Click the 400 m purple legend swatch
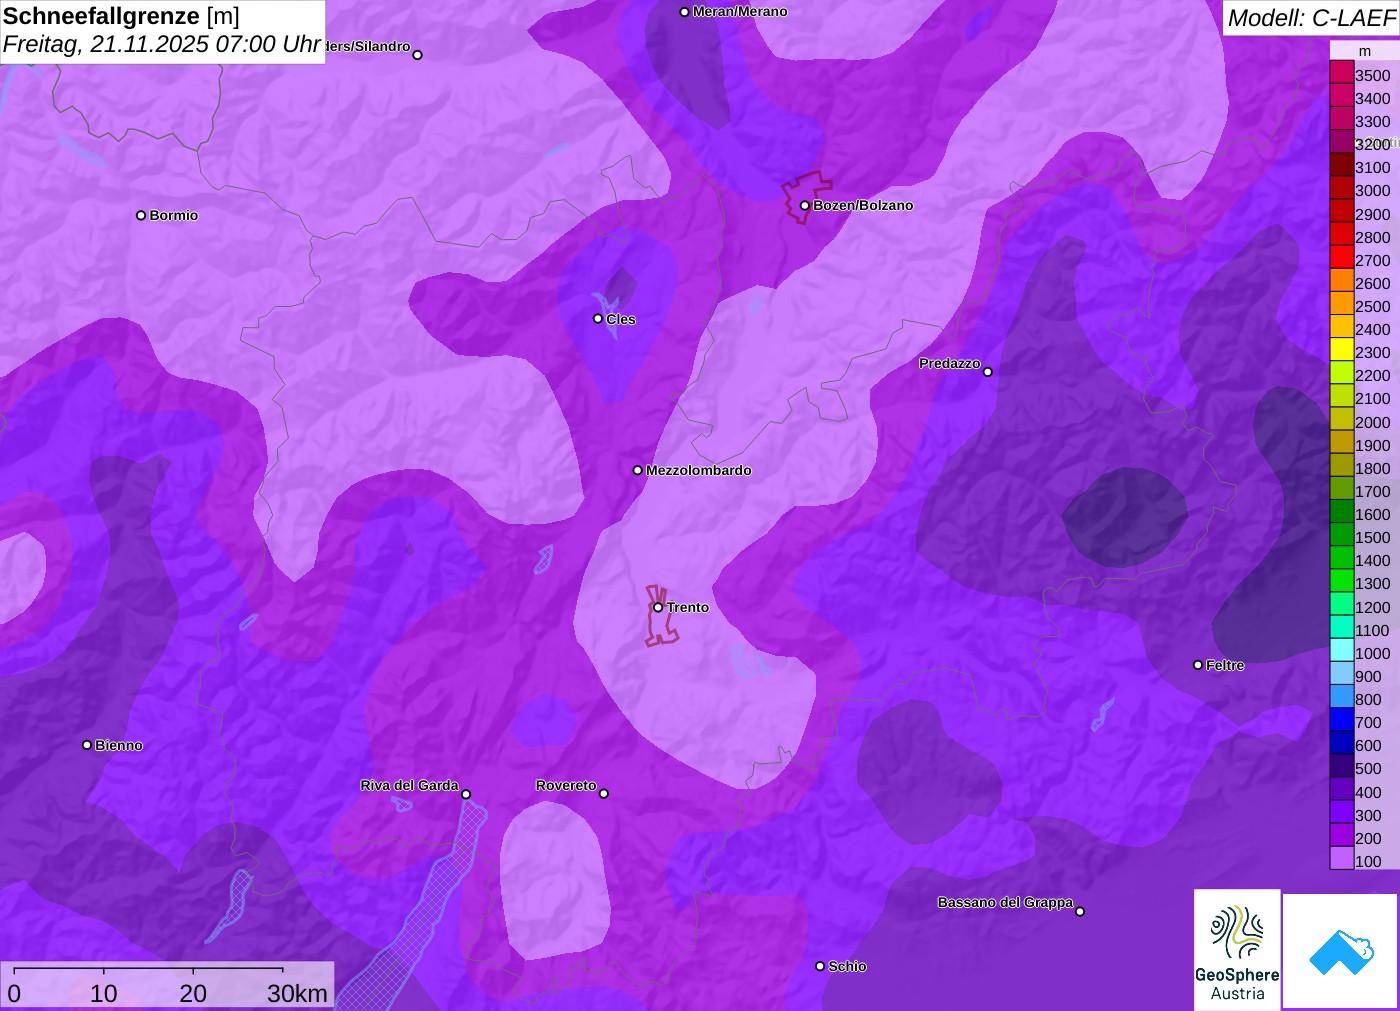 click(x=1342, y=789)
